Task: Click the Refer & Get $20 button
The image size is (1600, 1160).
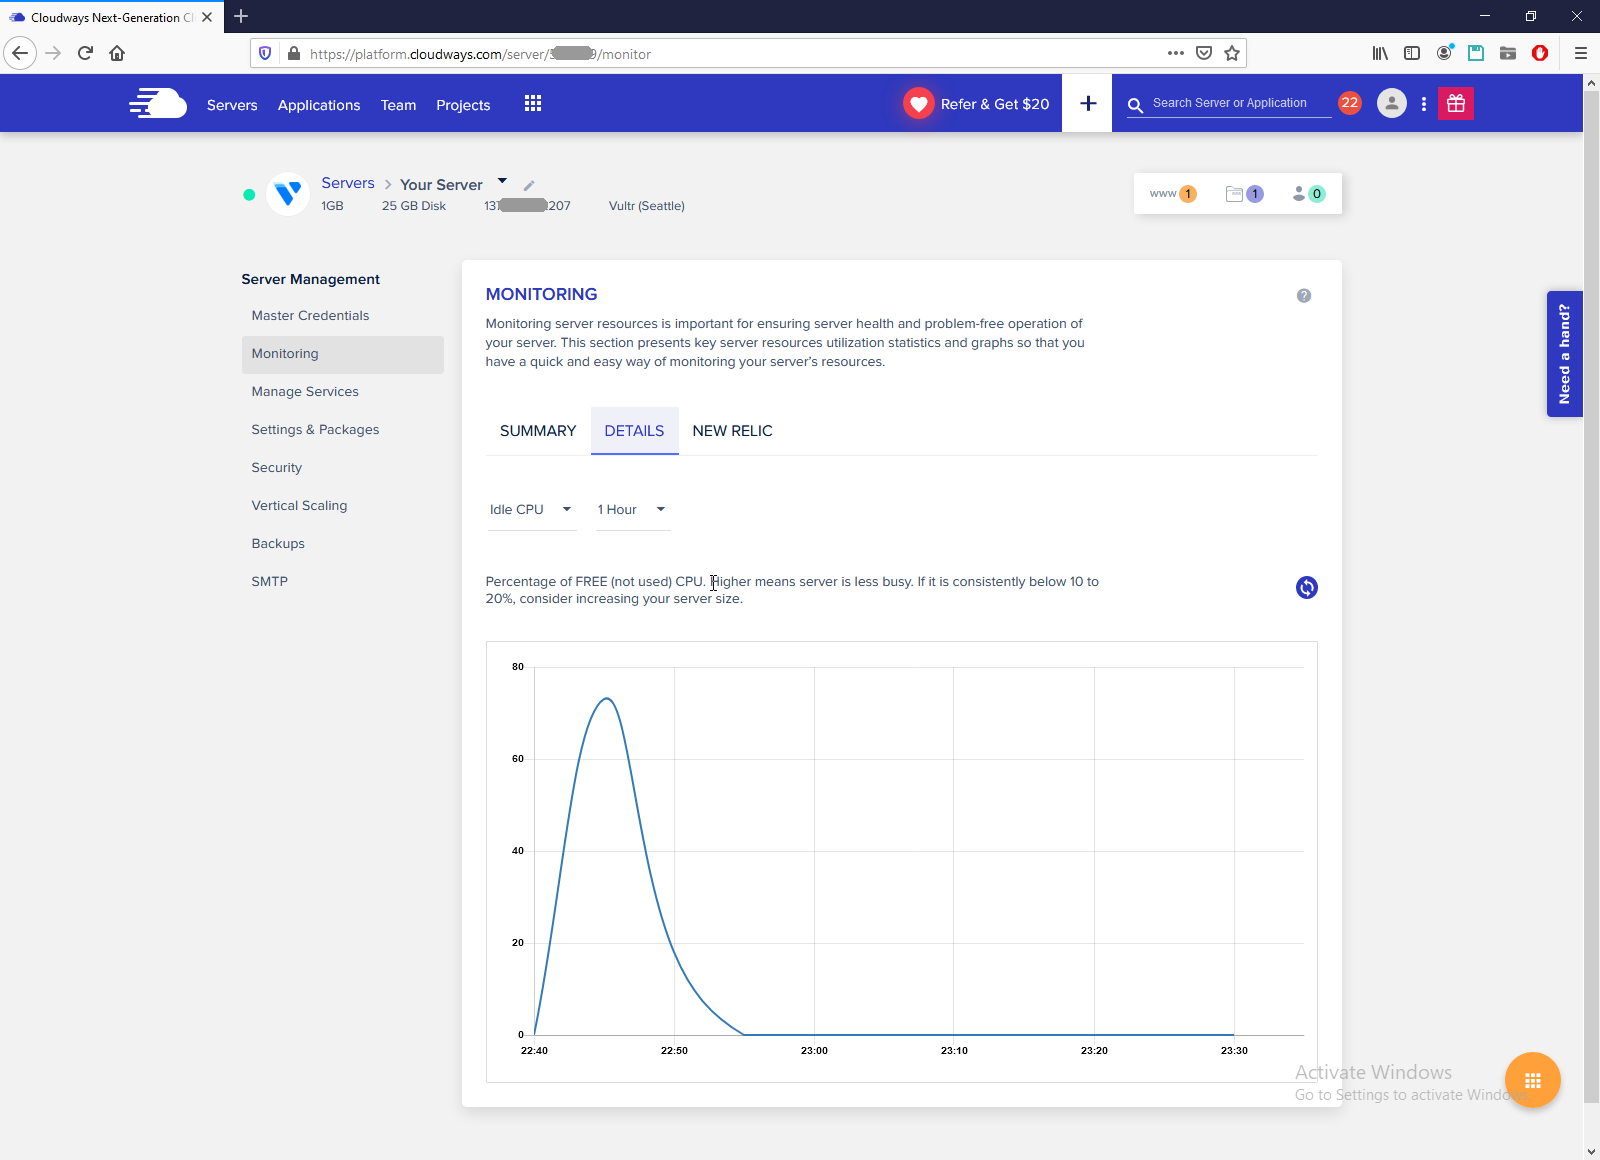Action: coord(977,104)
